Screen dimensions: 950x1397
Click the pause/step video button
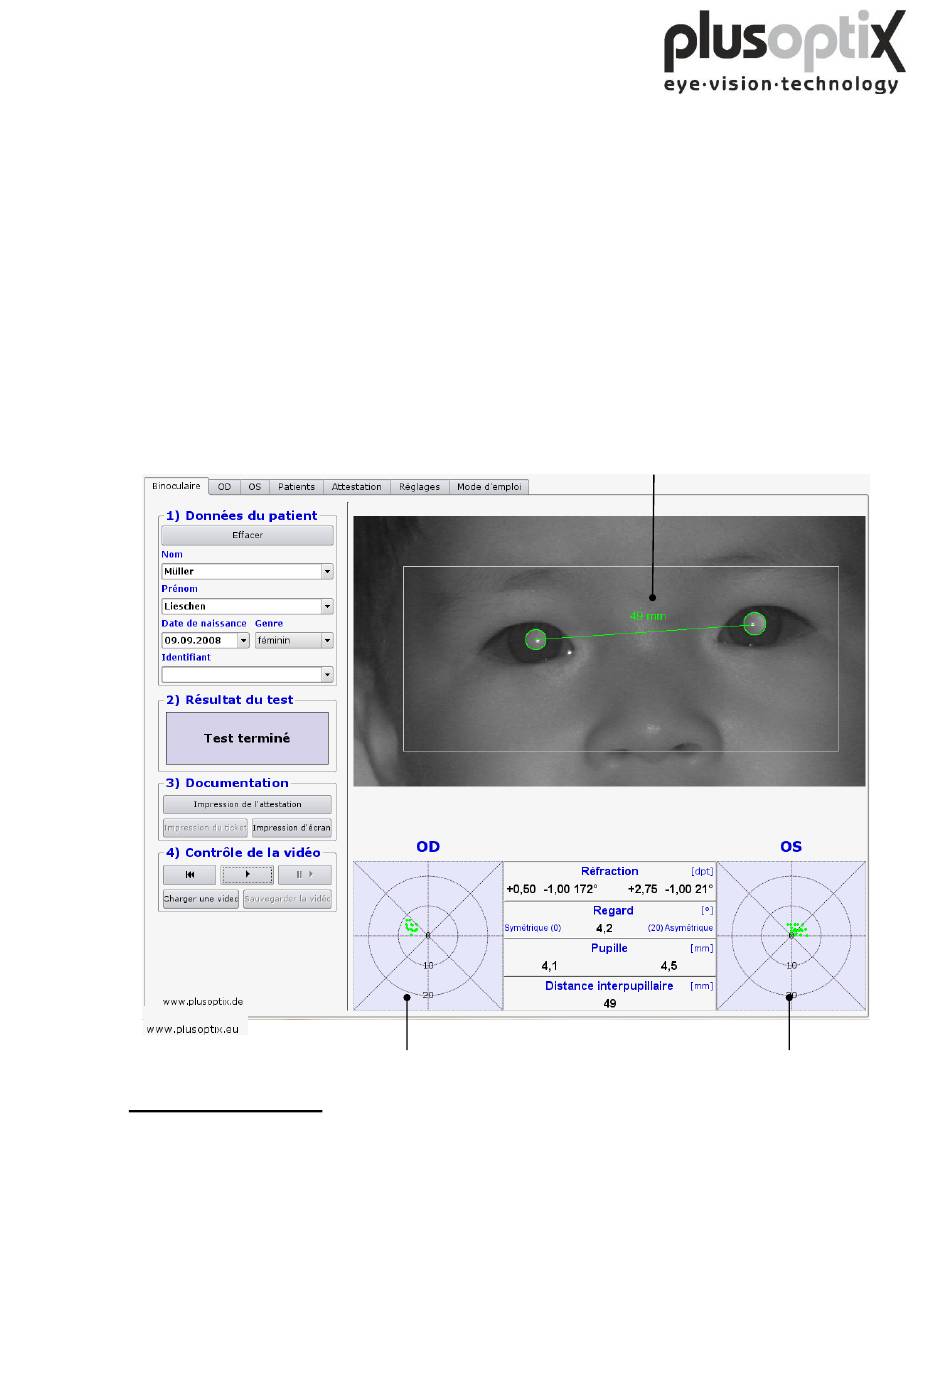(x=304, y=874)
